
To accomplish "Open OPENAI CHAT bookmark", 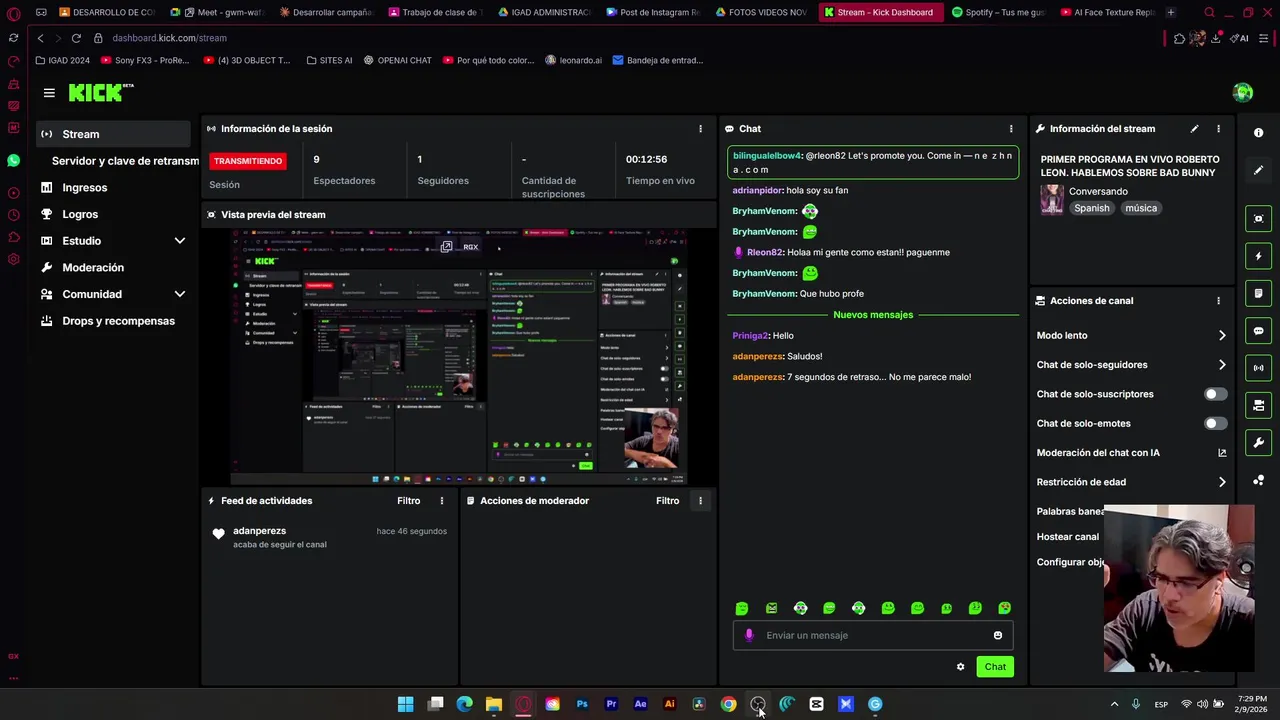I will [397, 60].
